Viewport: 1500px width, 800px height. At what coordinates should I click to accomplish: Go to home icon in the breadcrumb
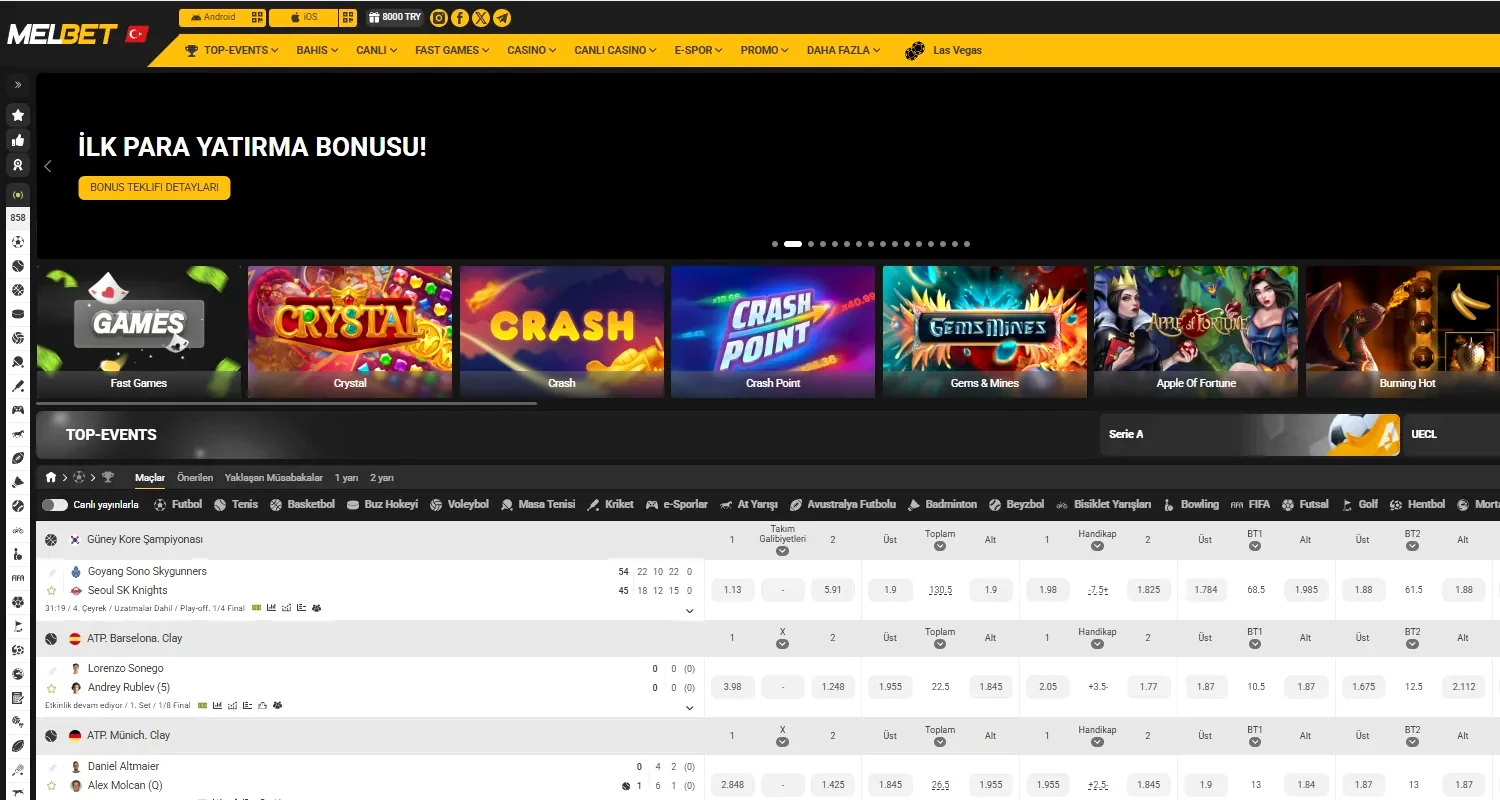[x=51, y=478]
